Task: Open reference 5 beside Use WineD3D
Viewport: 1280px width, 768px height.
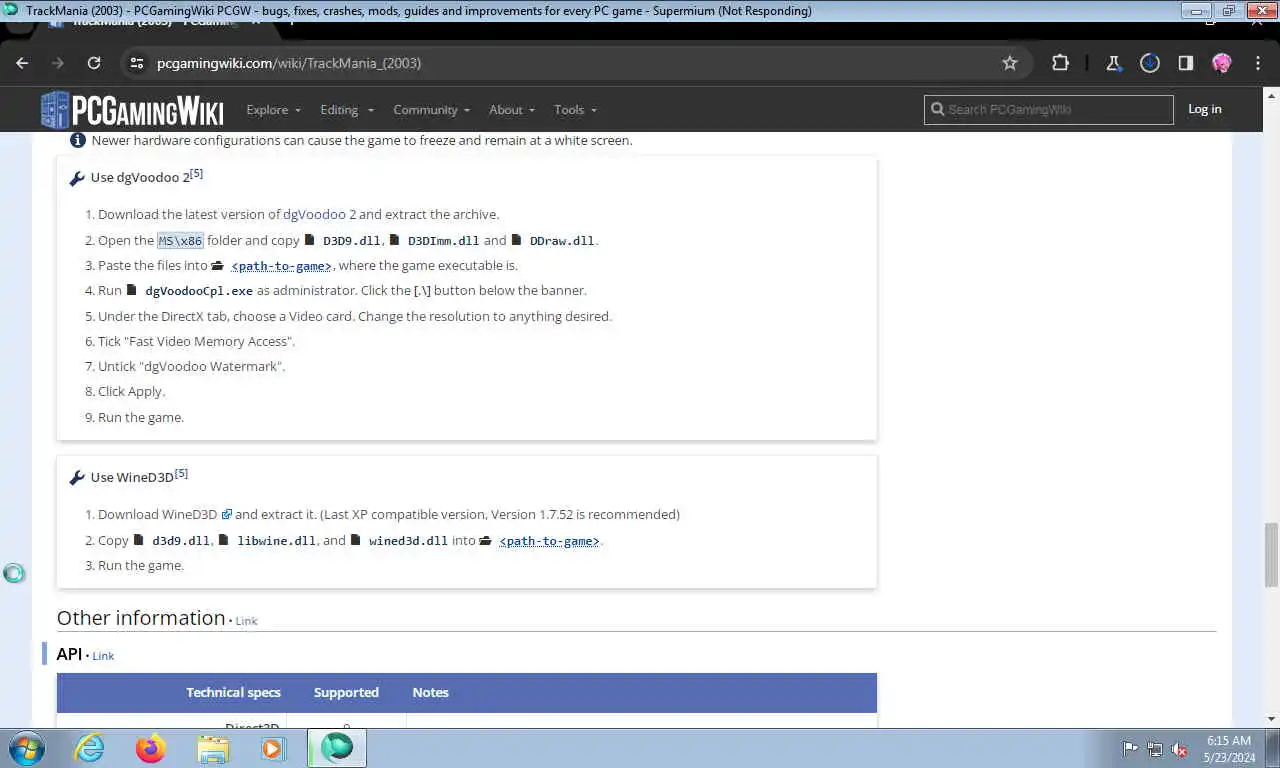Action: tap(181, 474)
